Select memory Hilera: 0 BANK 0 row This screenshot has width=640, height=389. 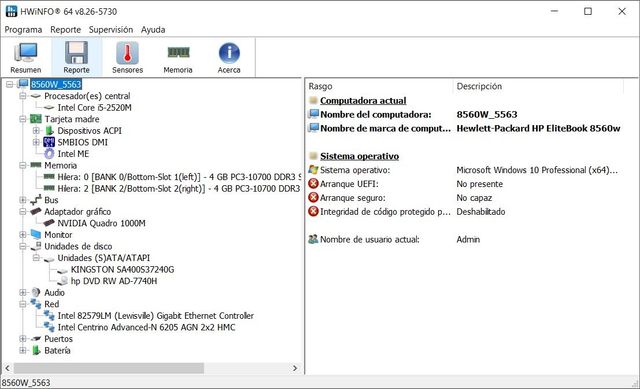pyautogui.click(x=179, y=177)
